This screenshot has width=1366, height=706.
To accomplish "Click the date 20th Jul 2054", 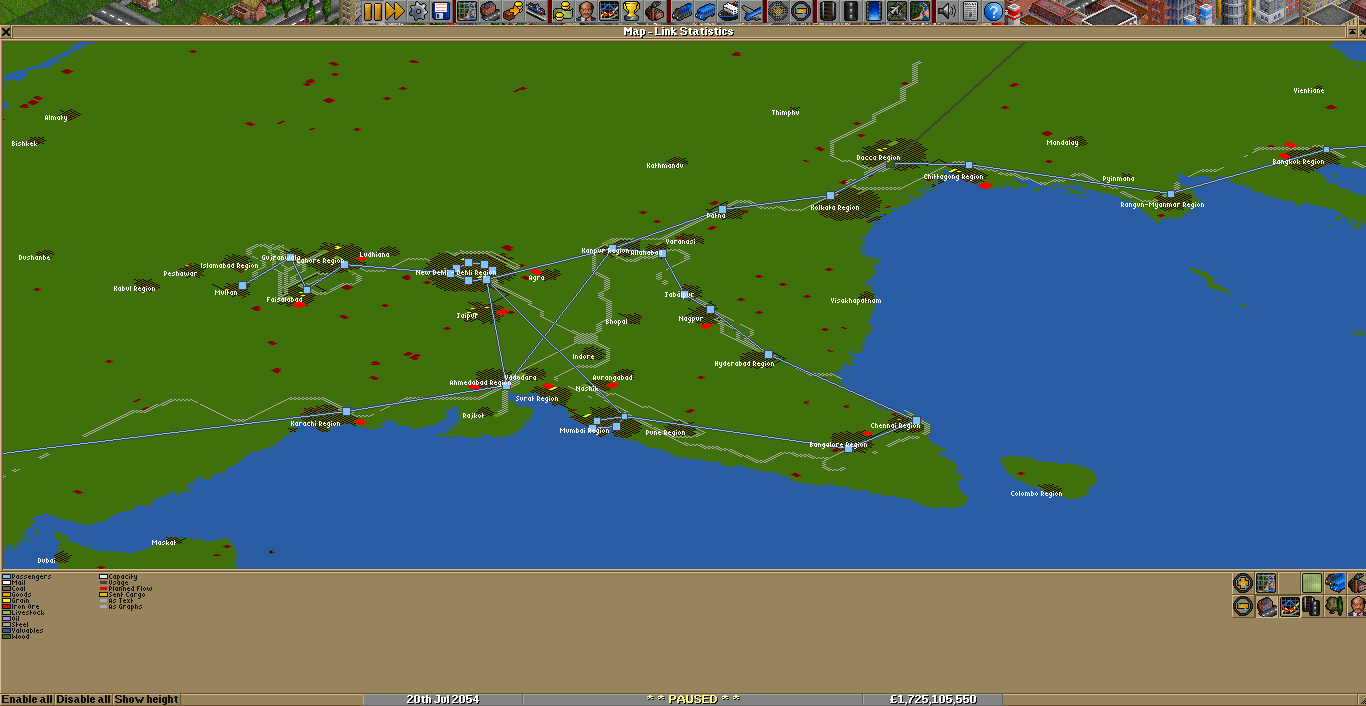I will (442, 699).
